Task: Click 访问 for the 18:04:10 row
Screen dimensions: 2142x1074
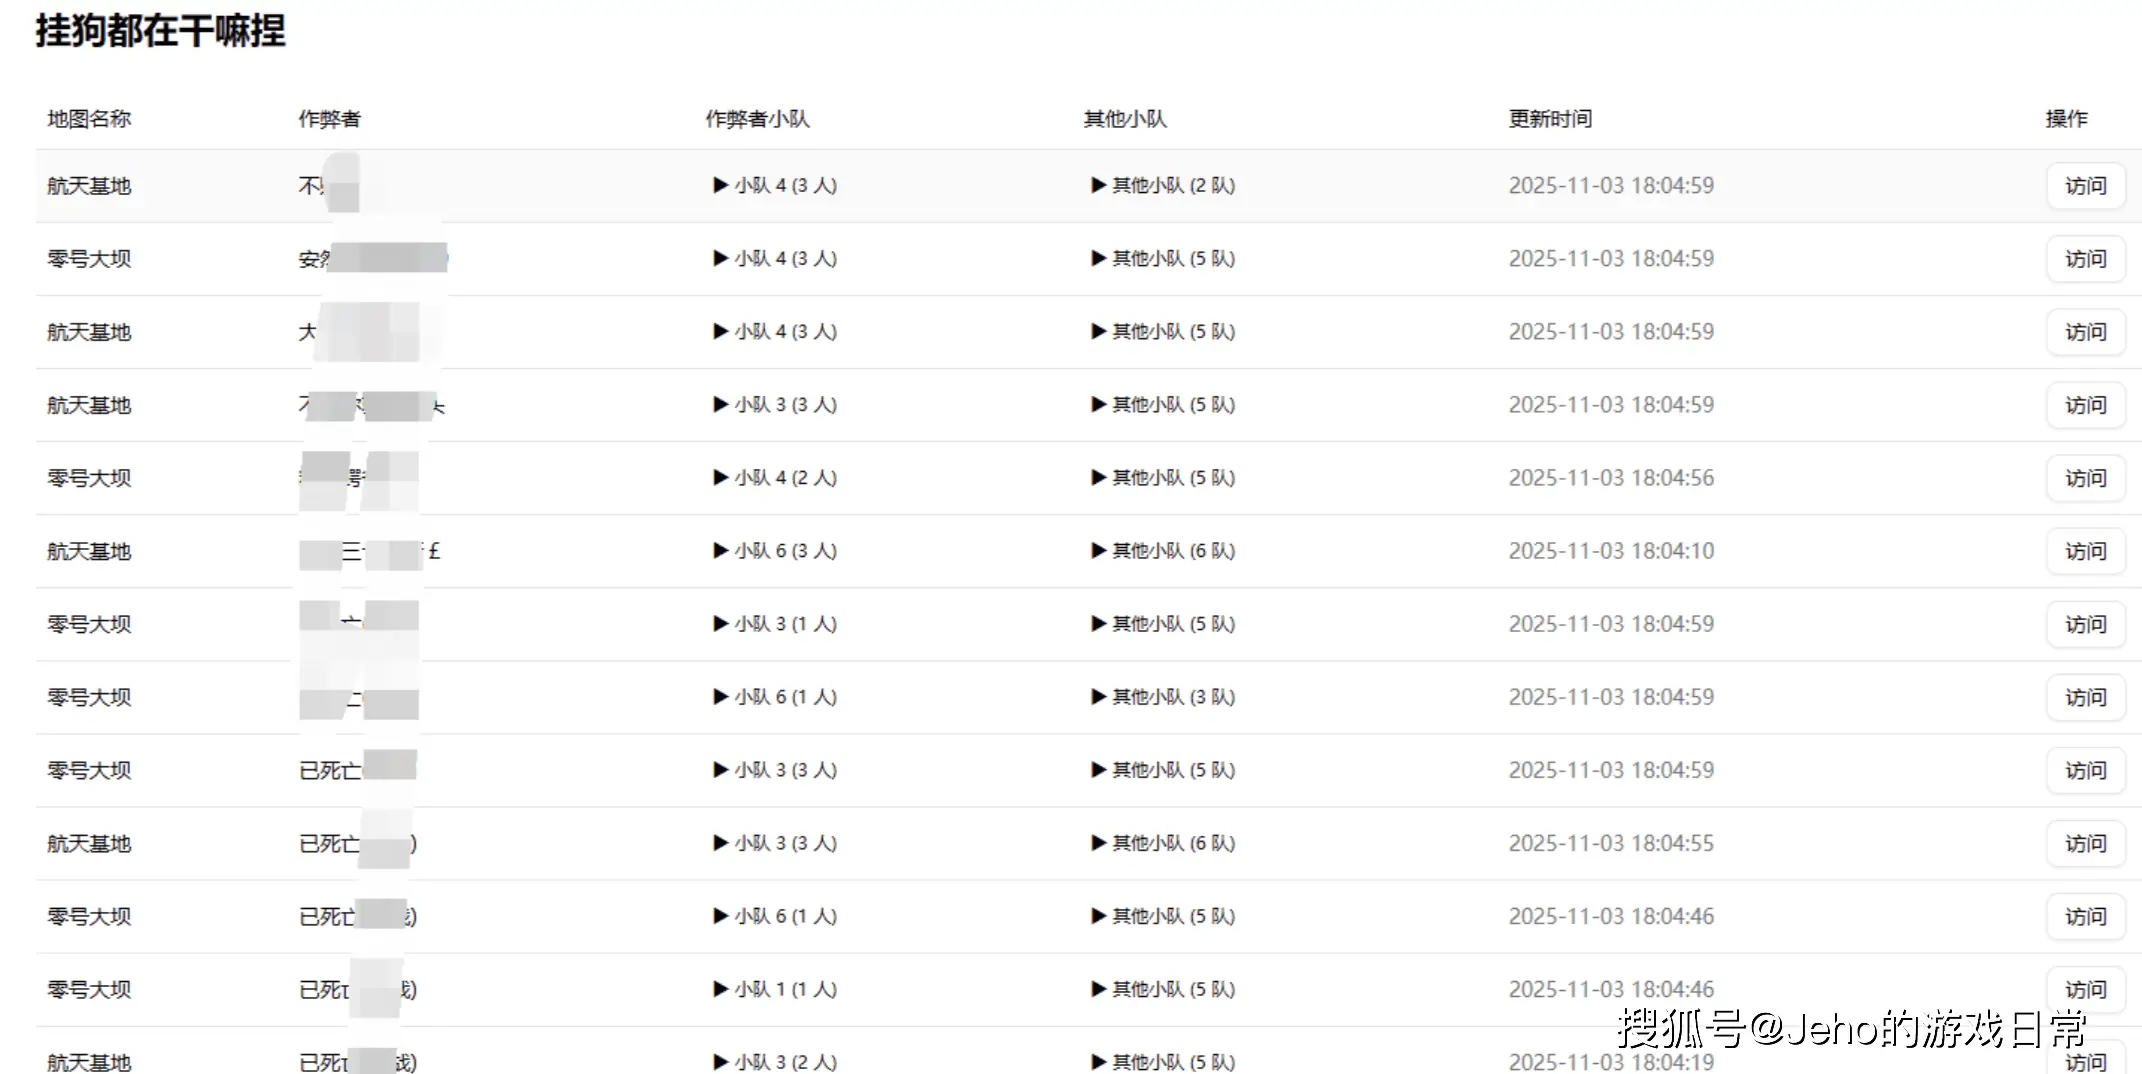Action: pos(2085,551)
